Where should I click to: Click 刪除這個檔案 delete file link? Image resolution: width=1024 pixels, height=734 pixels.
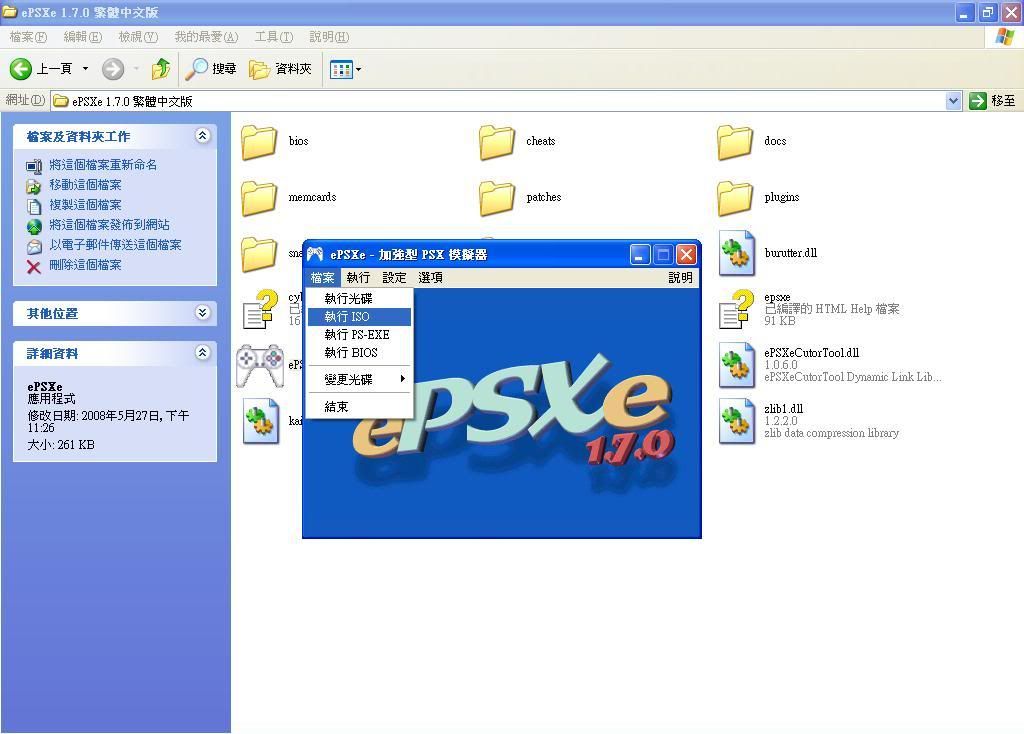86,265
